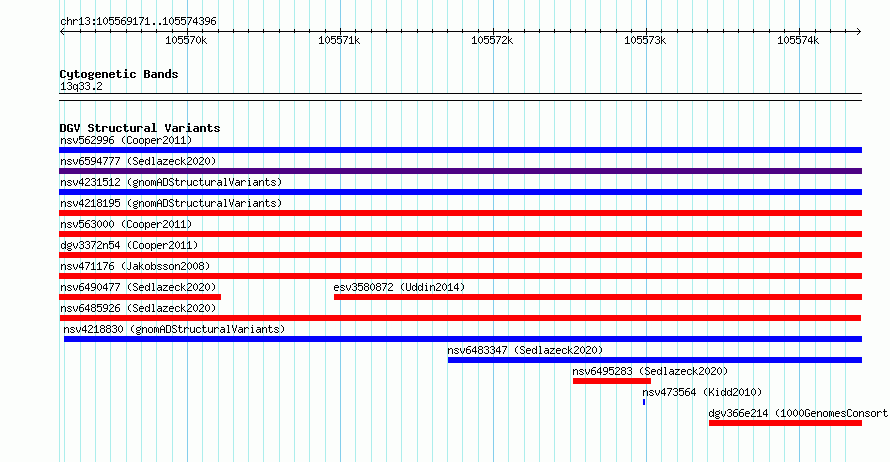The image size is (890, 462).
Task: Select nsv473564 (Kidd2010) label
Action: [702, 392]
